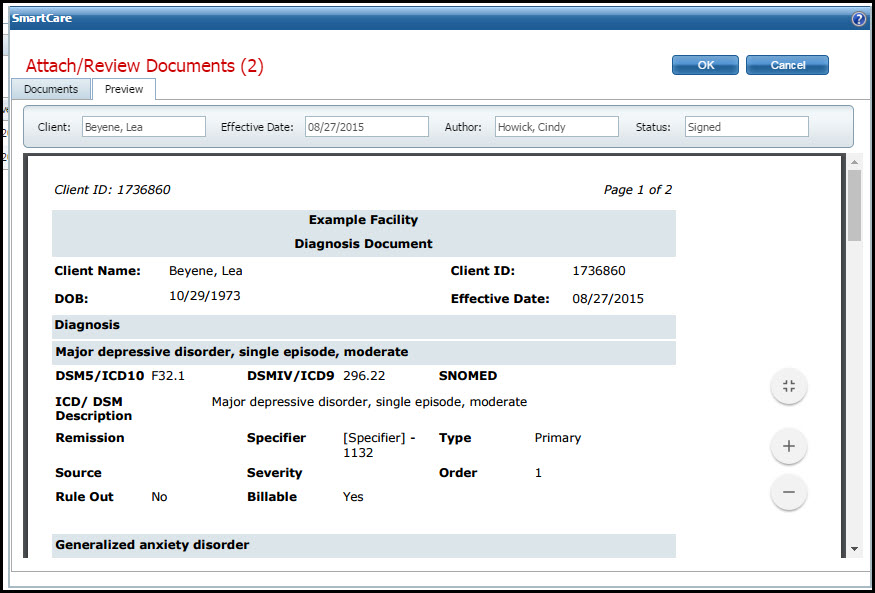Image resolution: width=875 pixels, height=593 pixels.
Task: Click the Author field showing Howick, Cindy
Action: click(x=556, y=126)
